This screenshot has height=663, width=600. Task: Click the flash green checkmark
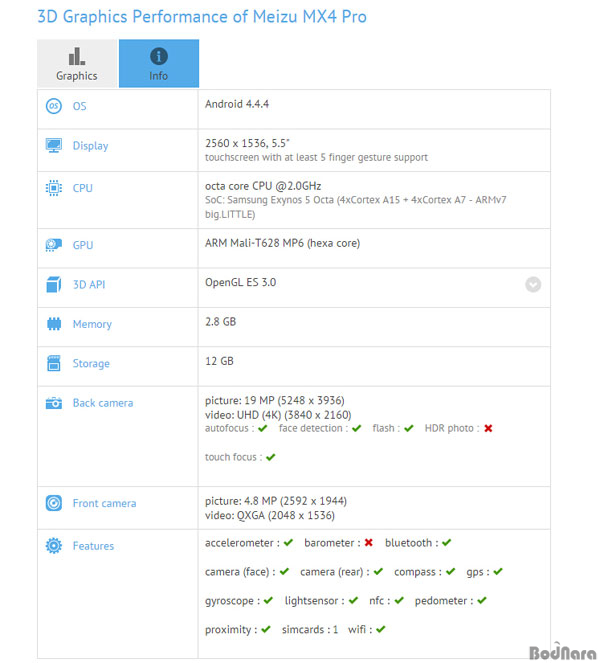(x=408, y=428)
